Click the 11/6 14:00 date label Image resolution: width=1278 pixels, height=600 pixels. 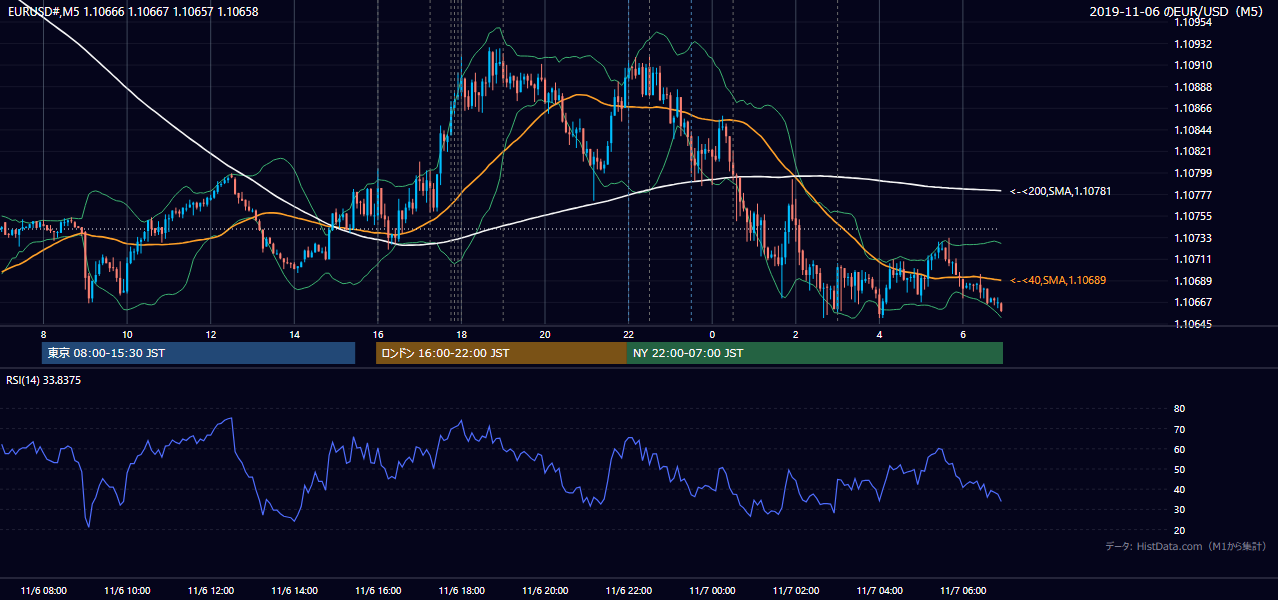click(294, 591)
